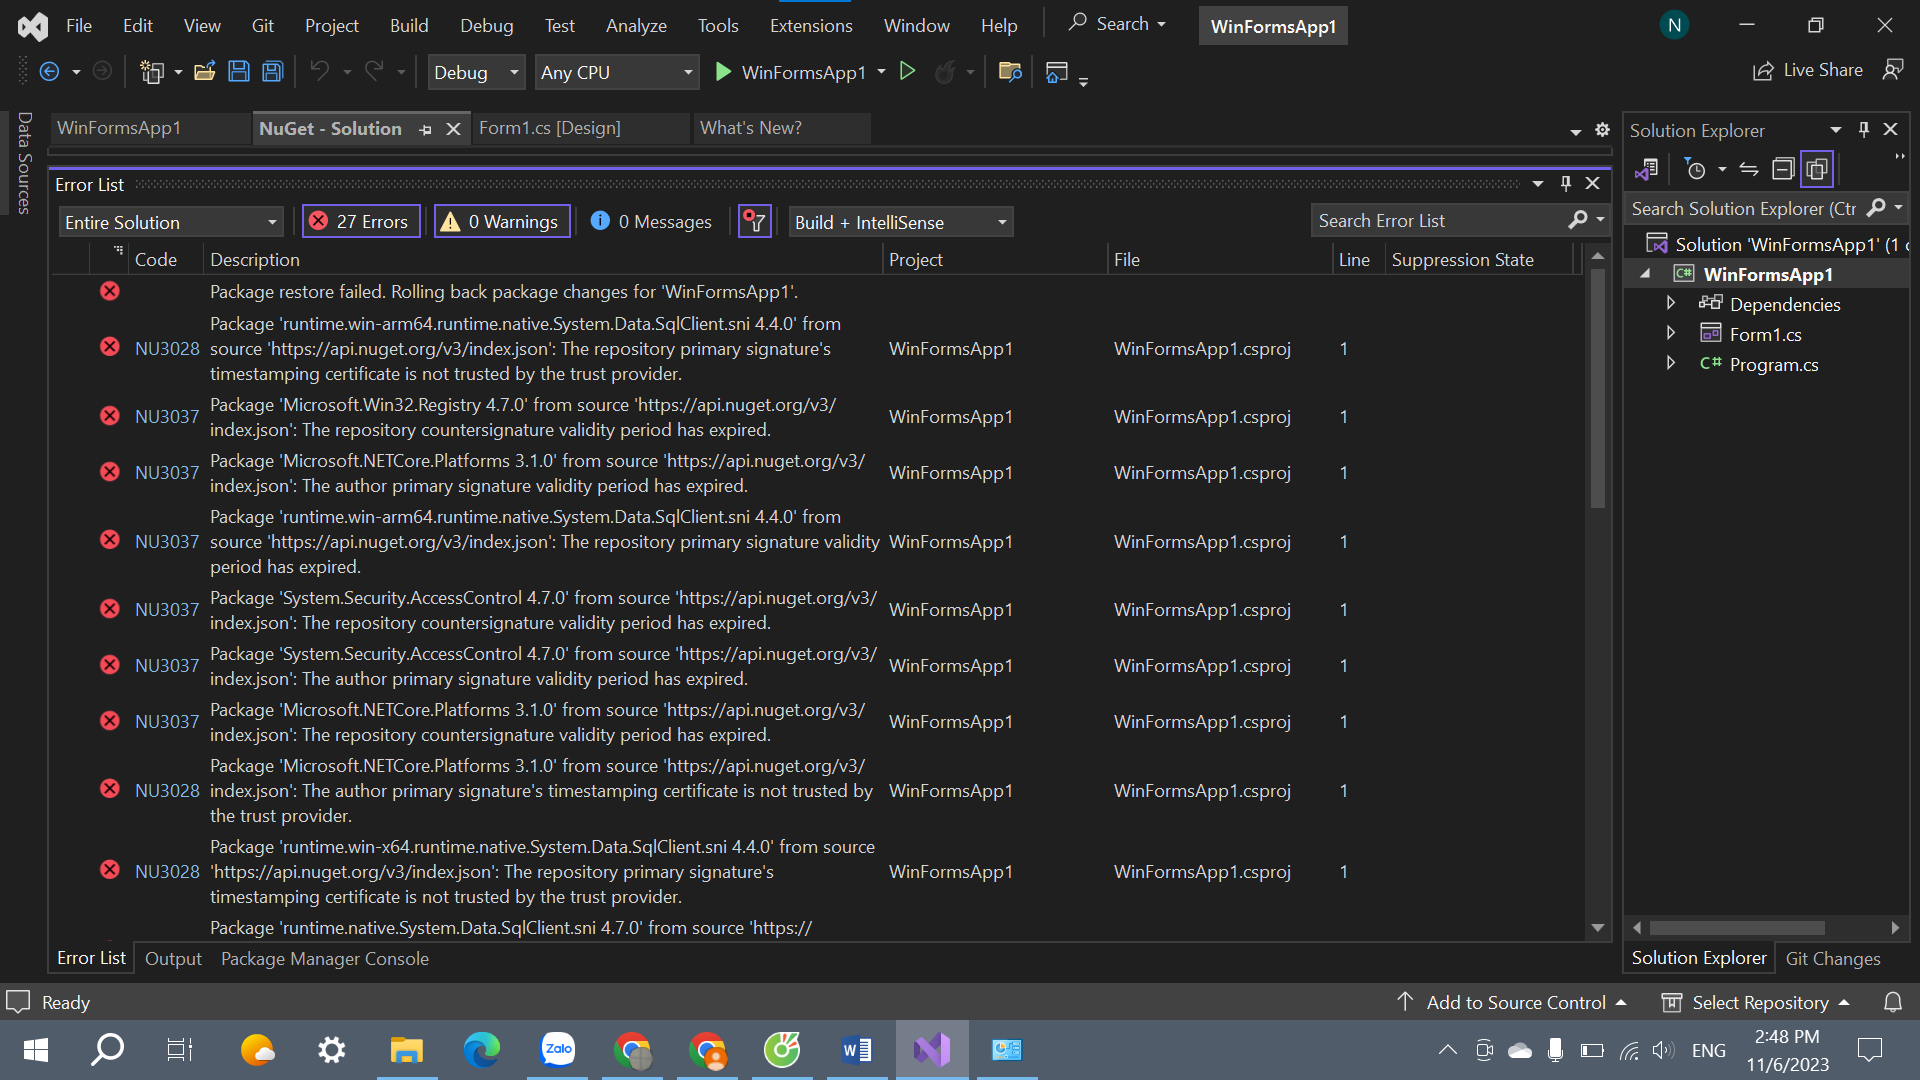
Task: Click the Search button in title bar
Action: (x=1117, y=24)
